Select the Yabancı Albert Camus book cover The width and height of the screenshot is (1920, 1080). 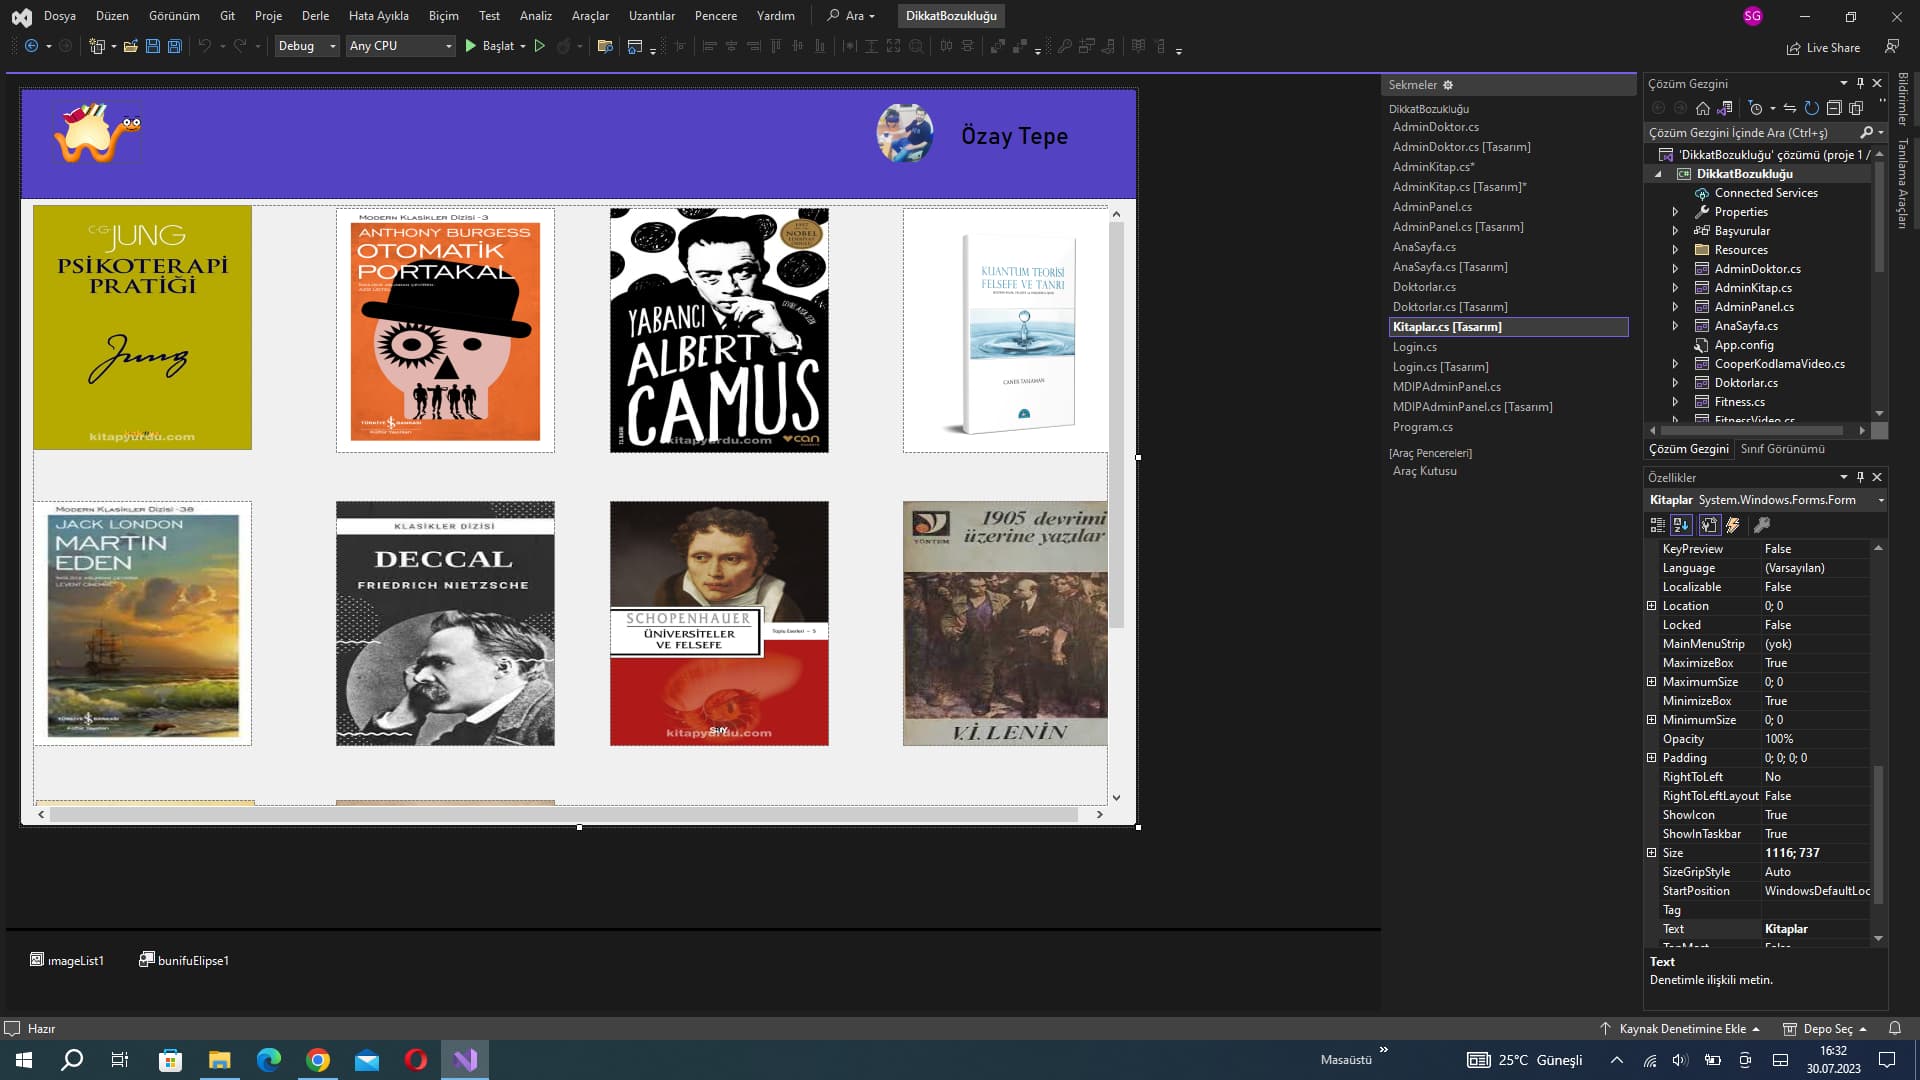(x=719, y=330)
